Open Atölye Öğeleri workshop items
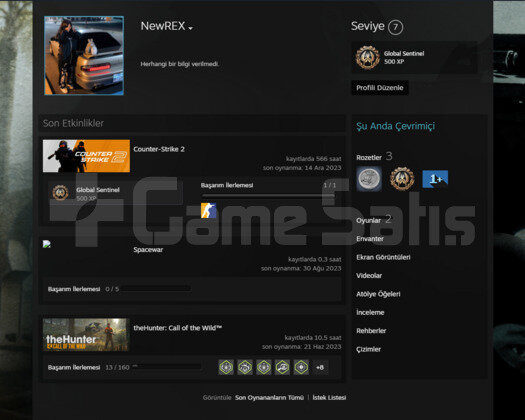Image resolution: width=525 pixels, height=420 pixels. [378, 294]
